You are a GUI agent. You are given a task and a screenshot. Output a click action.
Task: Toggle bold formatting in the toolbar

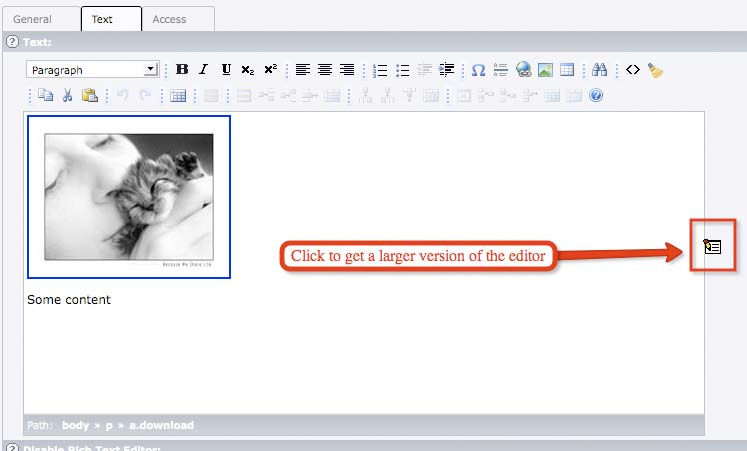click(x=182, y=70)
